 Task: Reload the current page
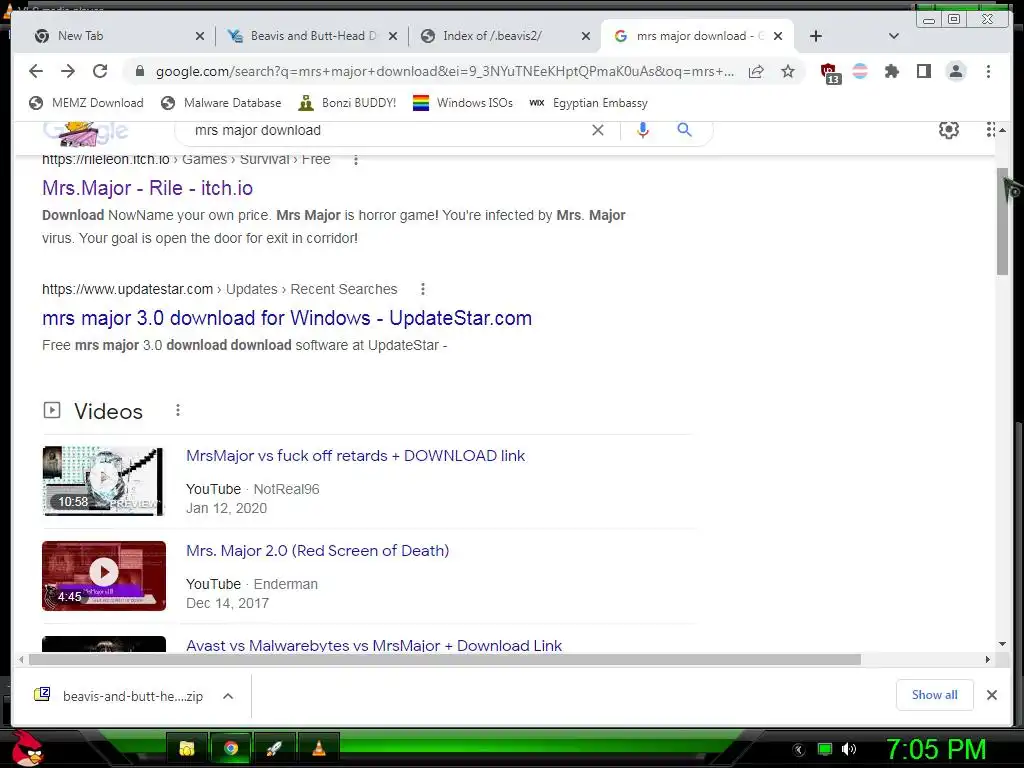[x=100, y=71]
